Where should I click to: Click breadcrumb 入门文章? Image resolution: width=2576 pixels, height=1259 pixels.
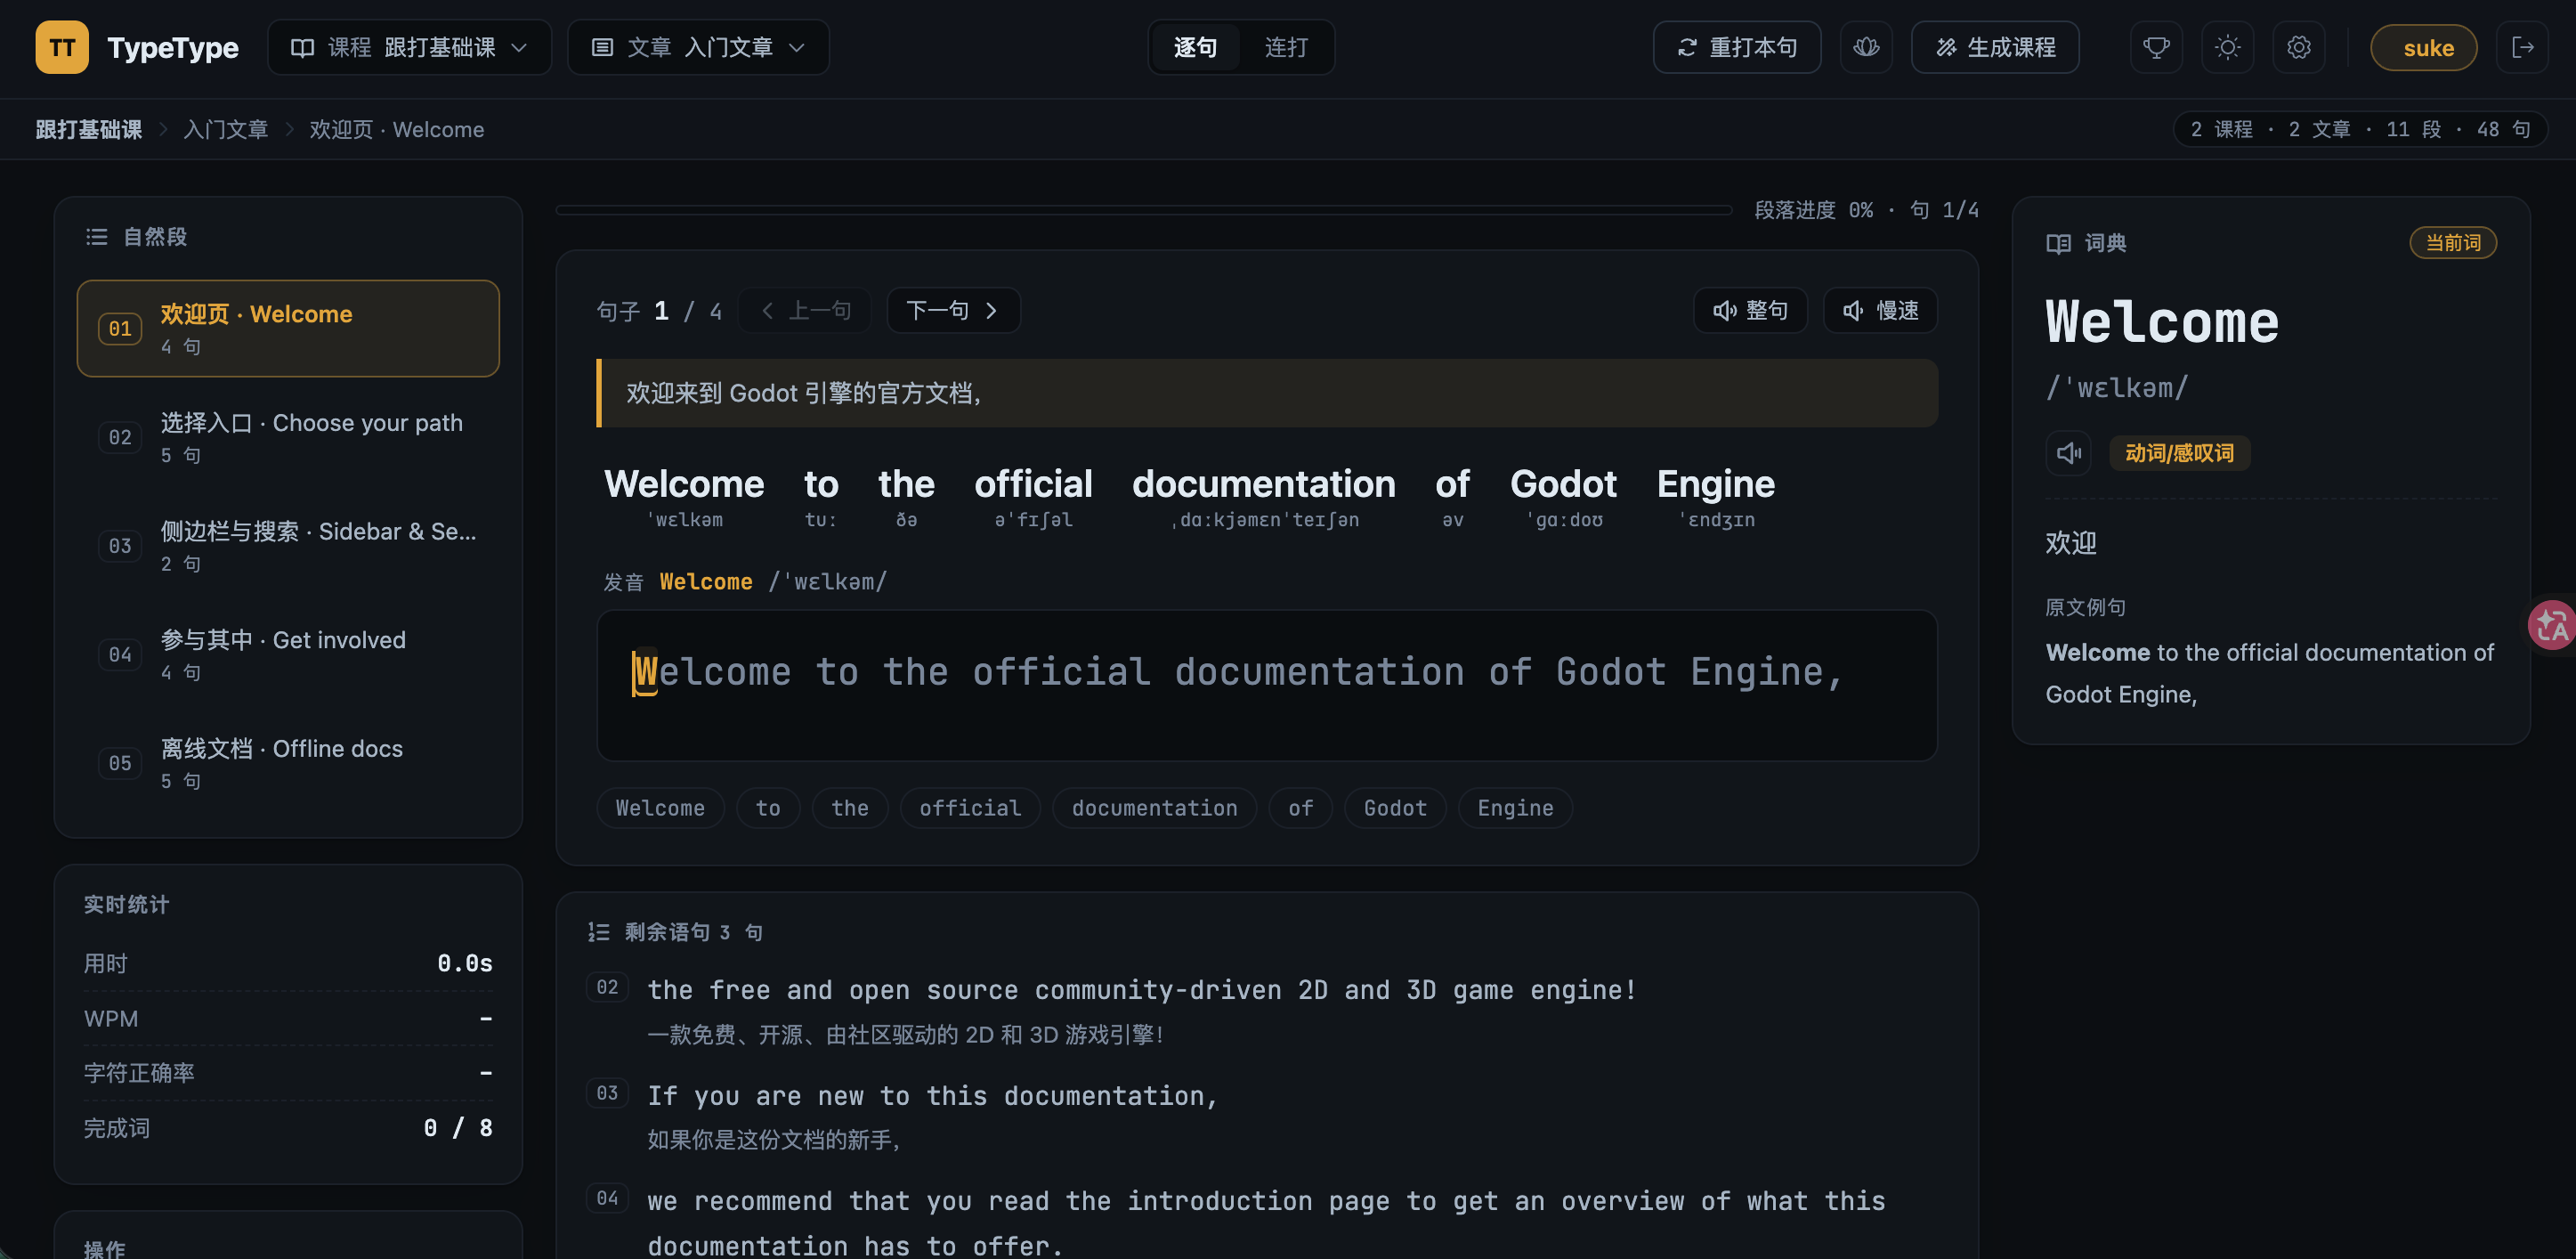click(226, 129)
